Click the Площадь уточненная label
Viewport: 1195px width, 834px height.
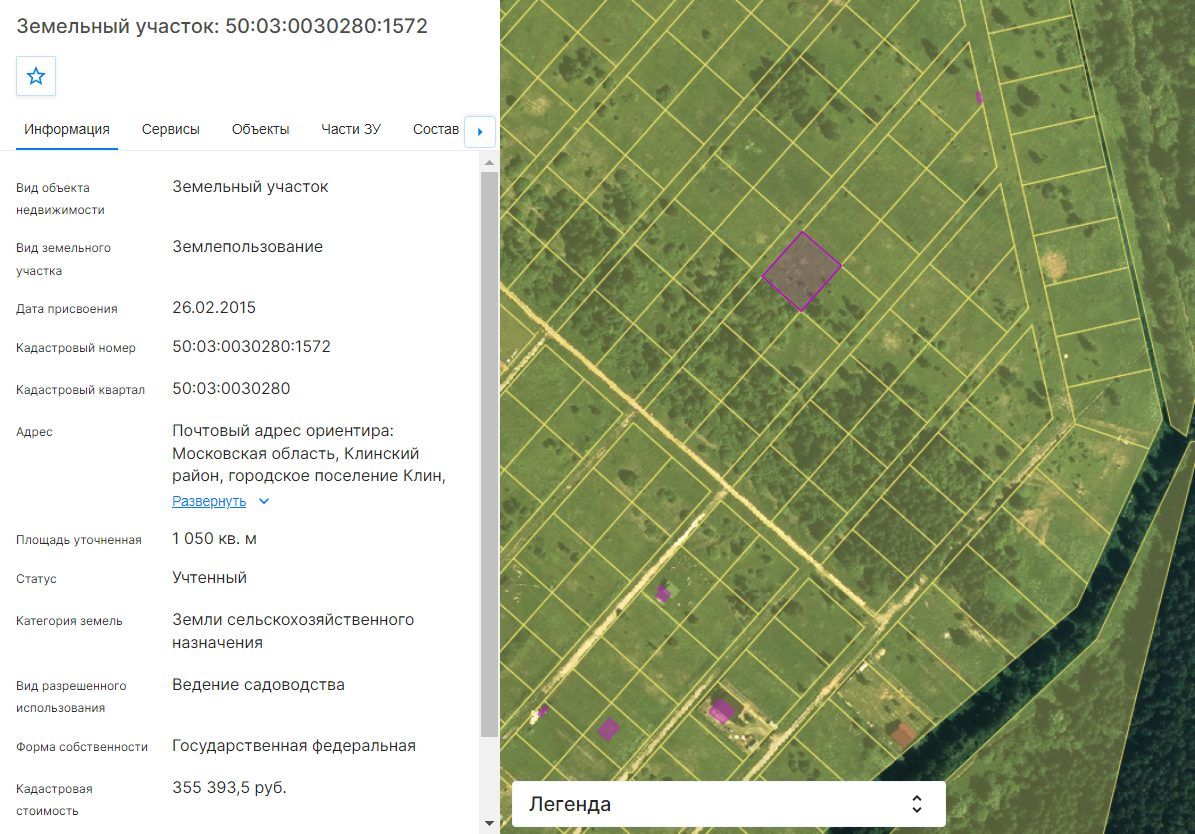click(x=78, y=540)
